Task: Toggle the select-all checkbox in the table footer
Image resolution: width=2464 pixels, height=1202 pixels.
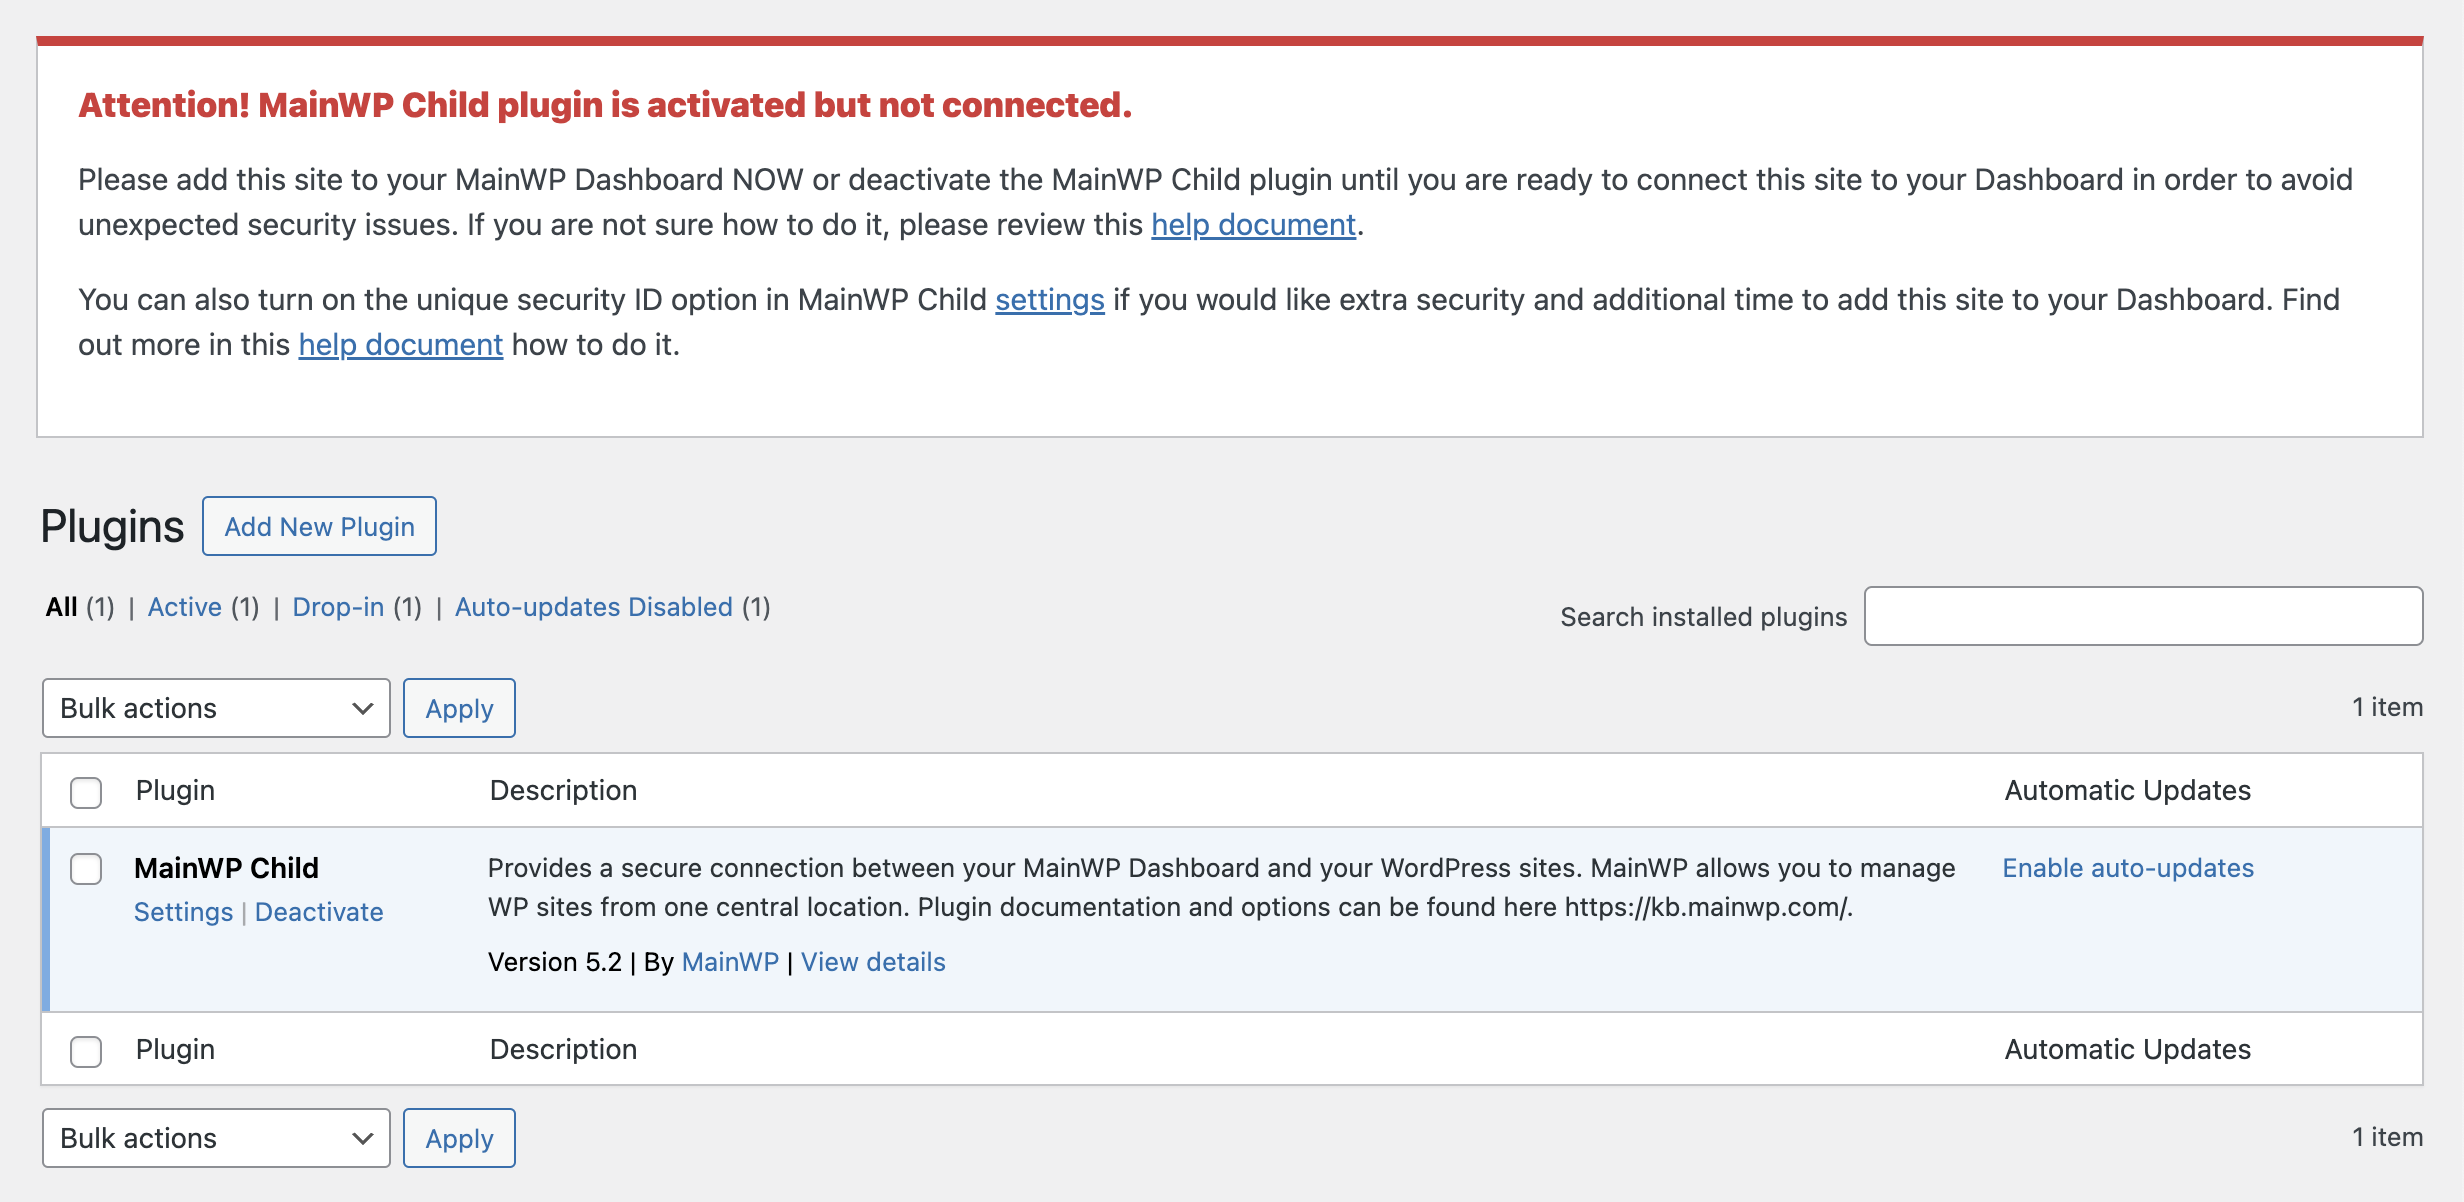Action: pyautogui.click(x=86, y=1051)
